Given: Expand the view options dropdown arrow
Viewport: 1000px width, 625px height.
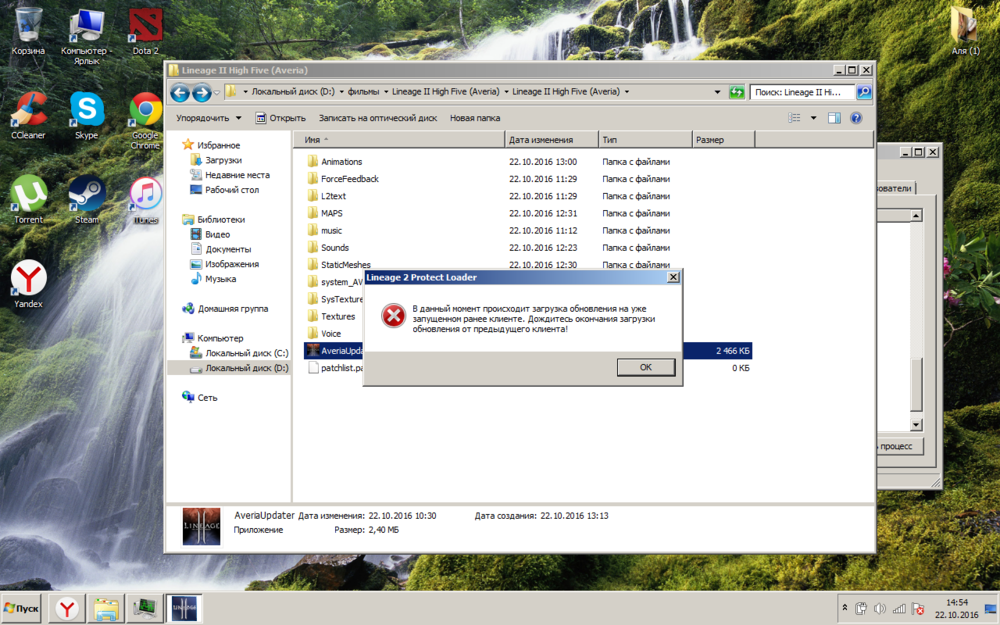Looking at the screenshot, I should [x=813, y=118].
